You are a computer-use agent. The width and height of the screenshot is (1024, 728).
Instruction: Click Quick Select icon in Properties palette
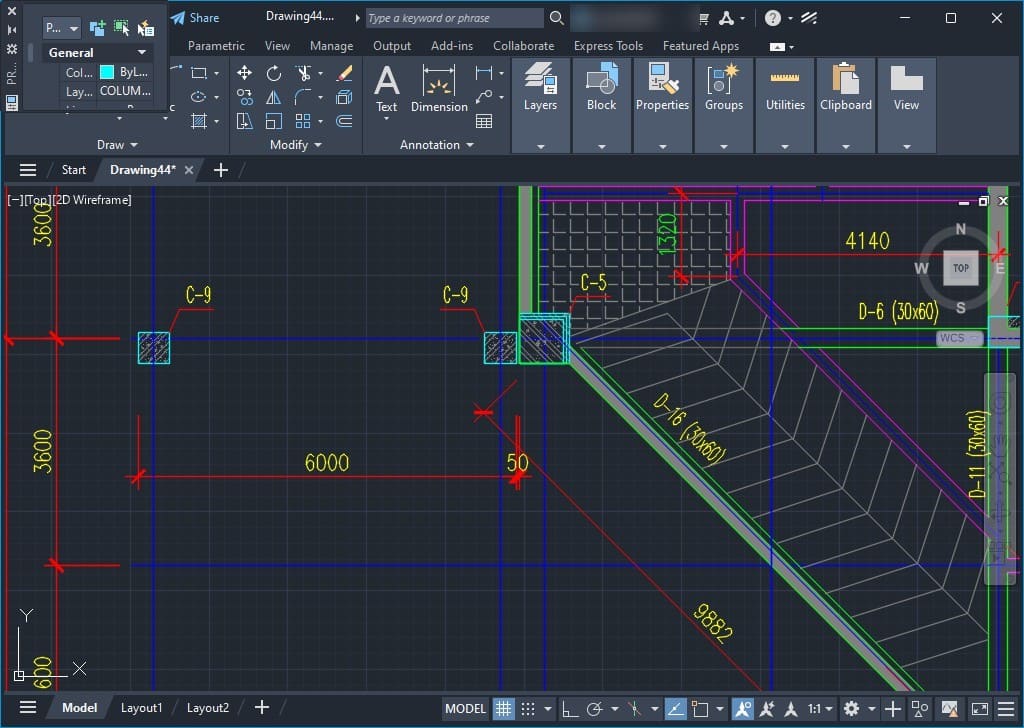(x=146, y=27)
